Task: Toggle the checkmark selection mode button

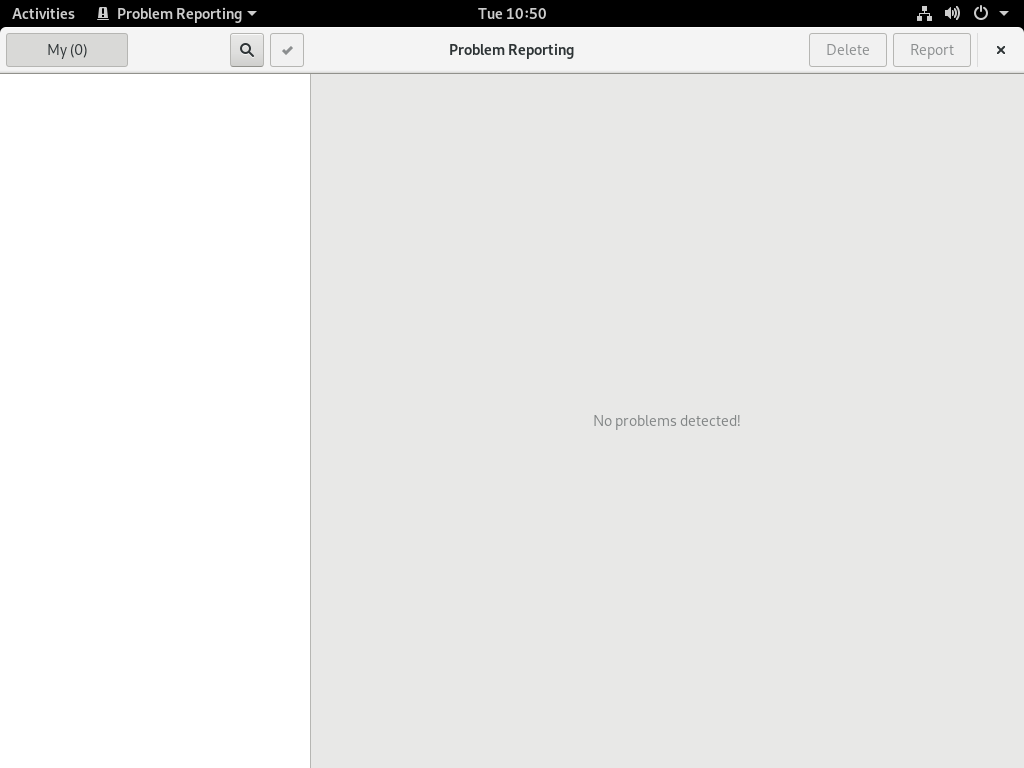Action: pos(287,50)
